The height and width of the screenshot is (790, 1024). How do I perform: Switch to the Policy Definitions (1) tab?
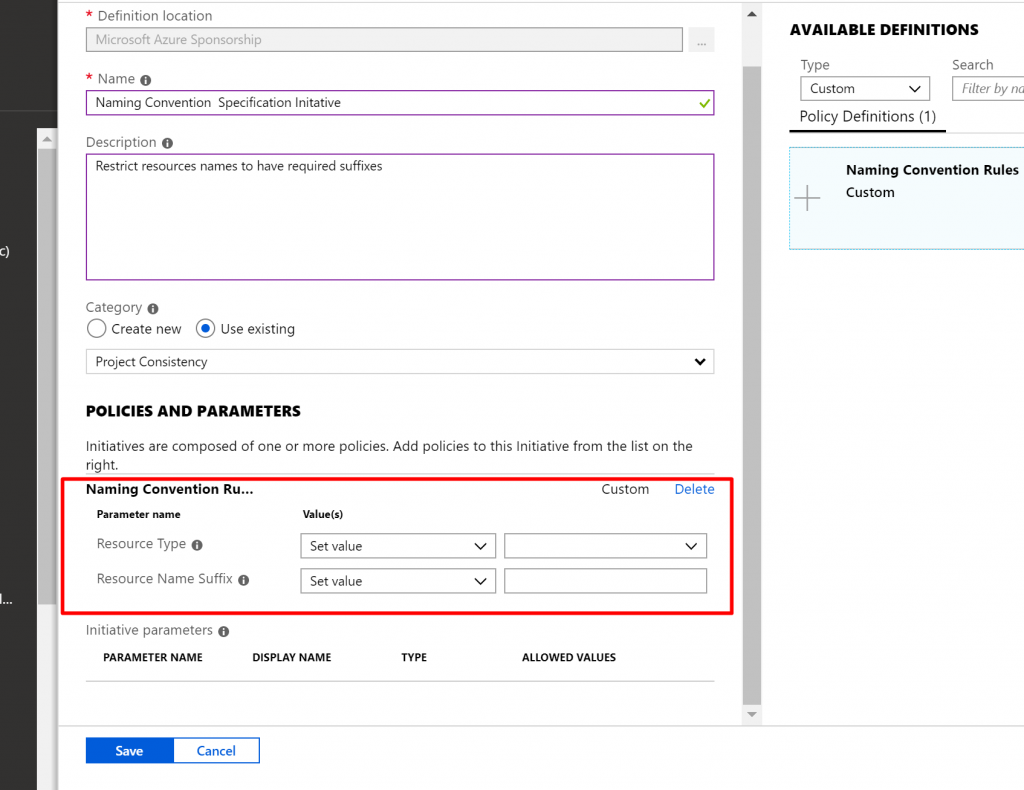[x=867, y=117]
